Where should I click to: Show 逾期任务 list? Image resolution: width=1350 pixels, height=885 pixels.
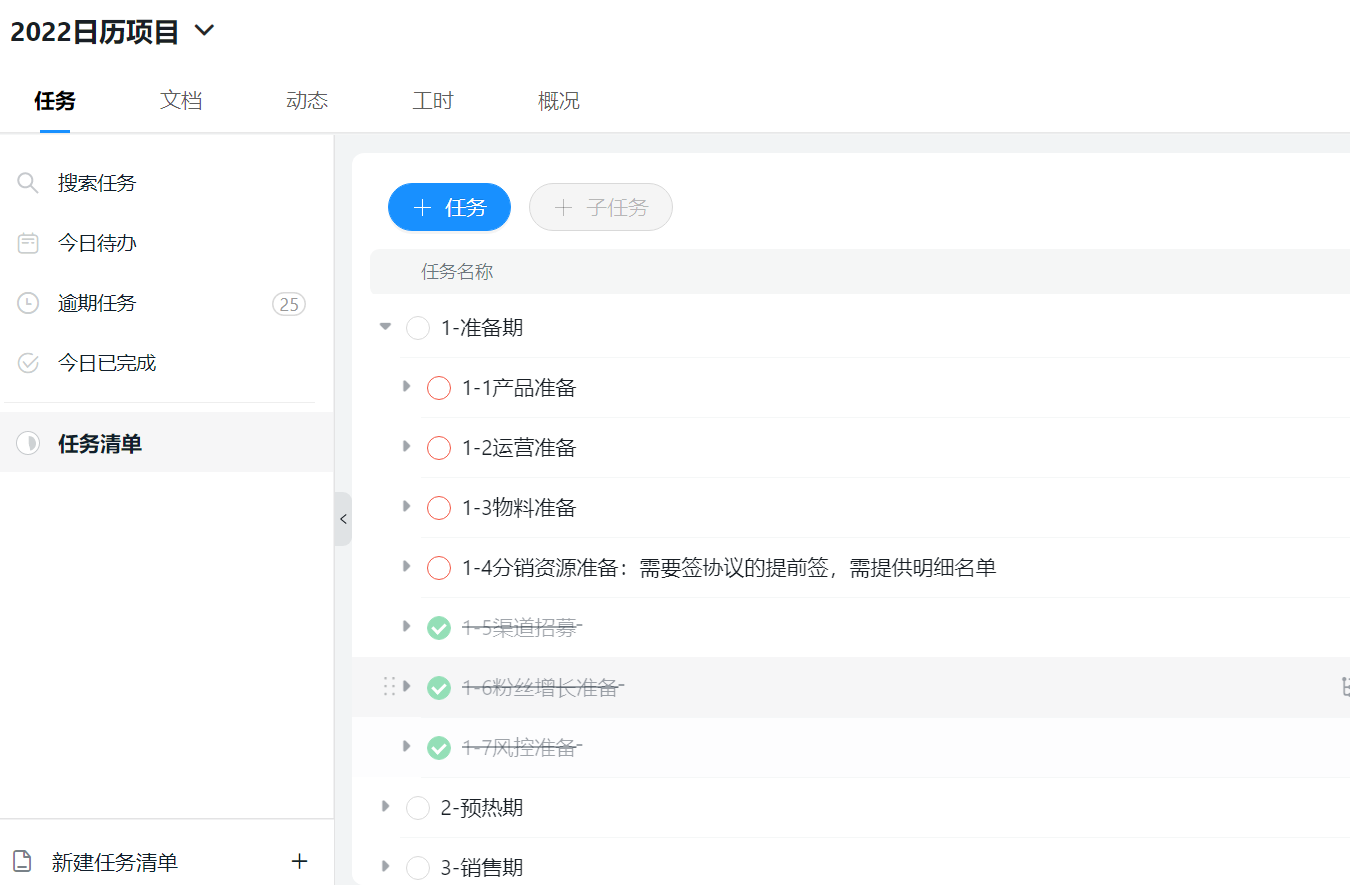[x=97, y=303]
